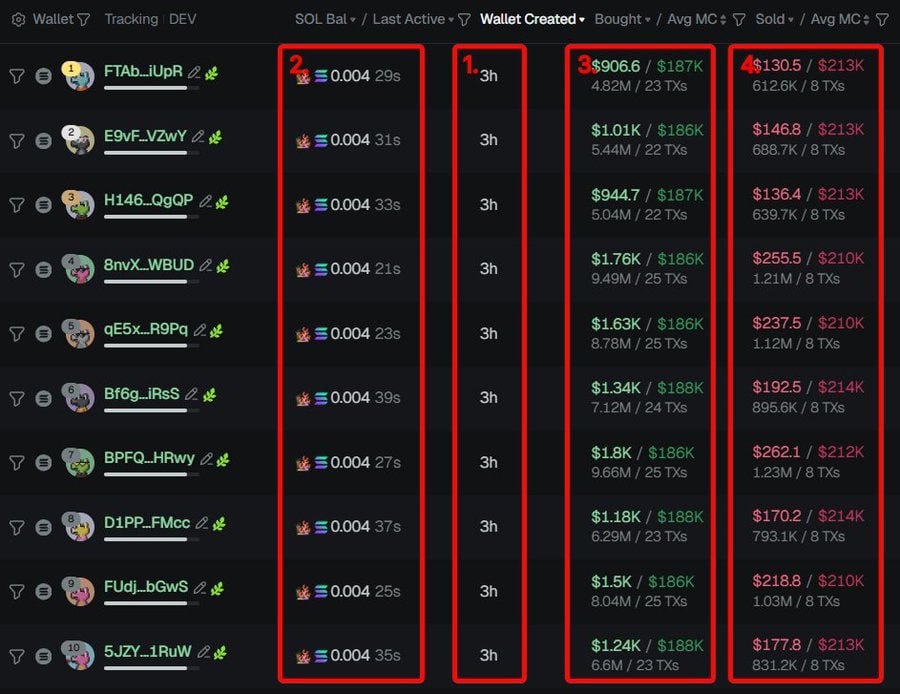
Task: Open wallet 5JZY...1RuW
Action: click(148, 651)
